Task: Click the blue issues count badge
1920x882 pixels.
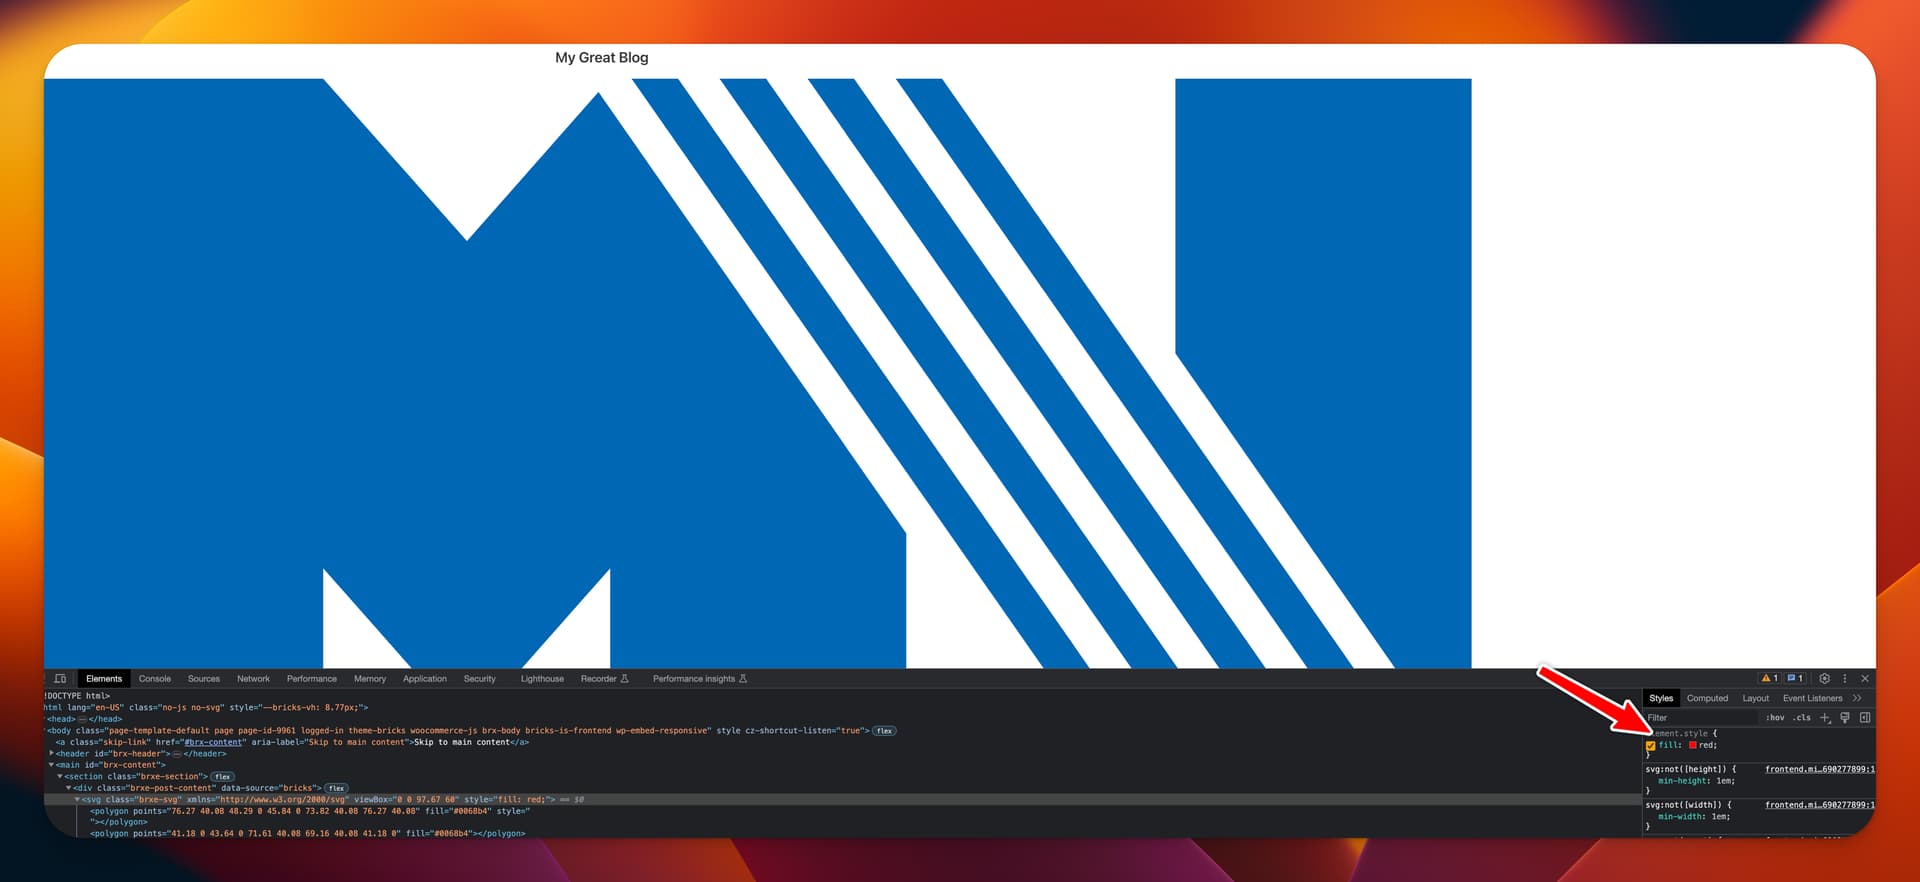Action: click(1795, 678)
